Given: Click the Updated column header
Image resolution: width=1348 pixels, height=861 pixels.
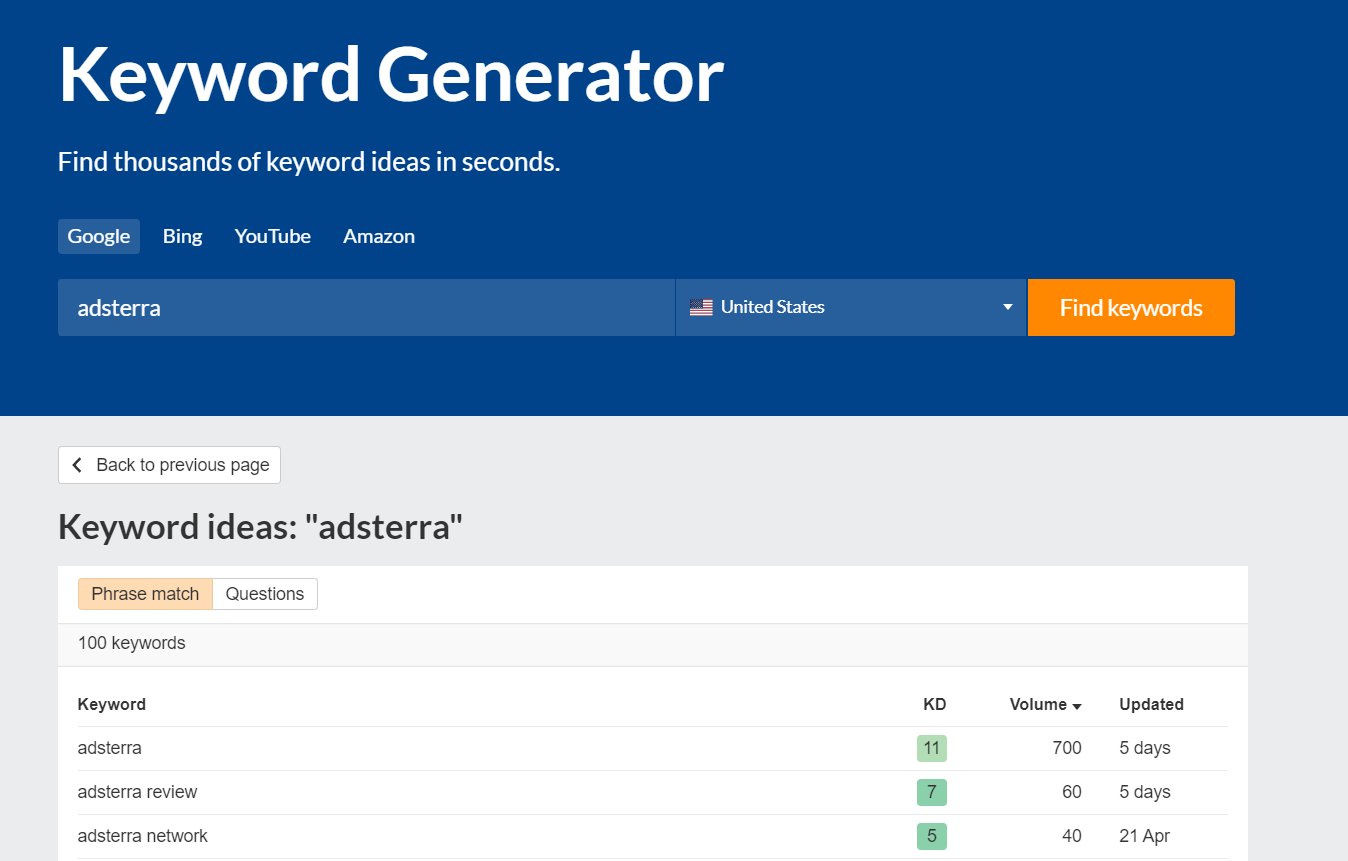Looking at the screenshot, I should click(1151, 704).
